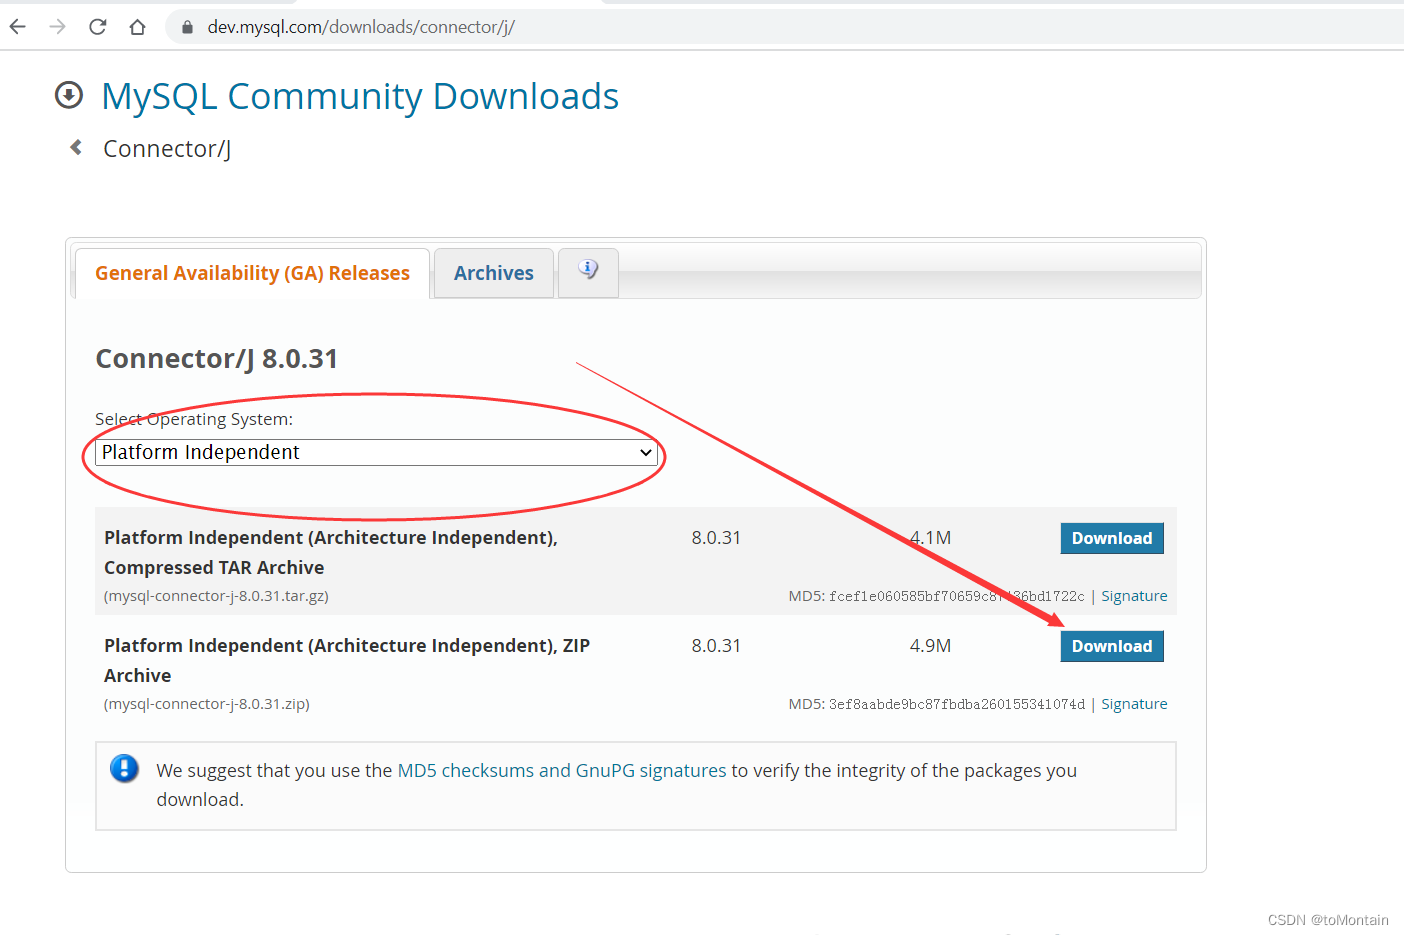
Task: Open the information icon tab
Action: 588,270
